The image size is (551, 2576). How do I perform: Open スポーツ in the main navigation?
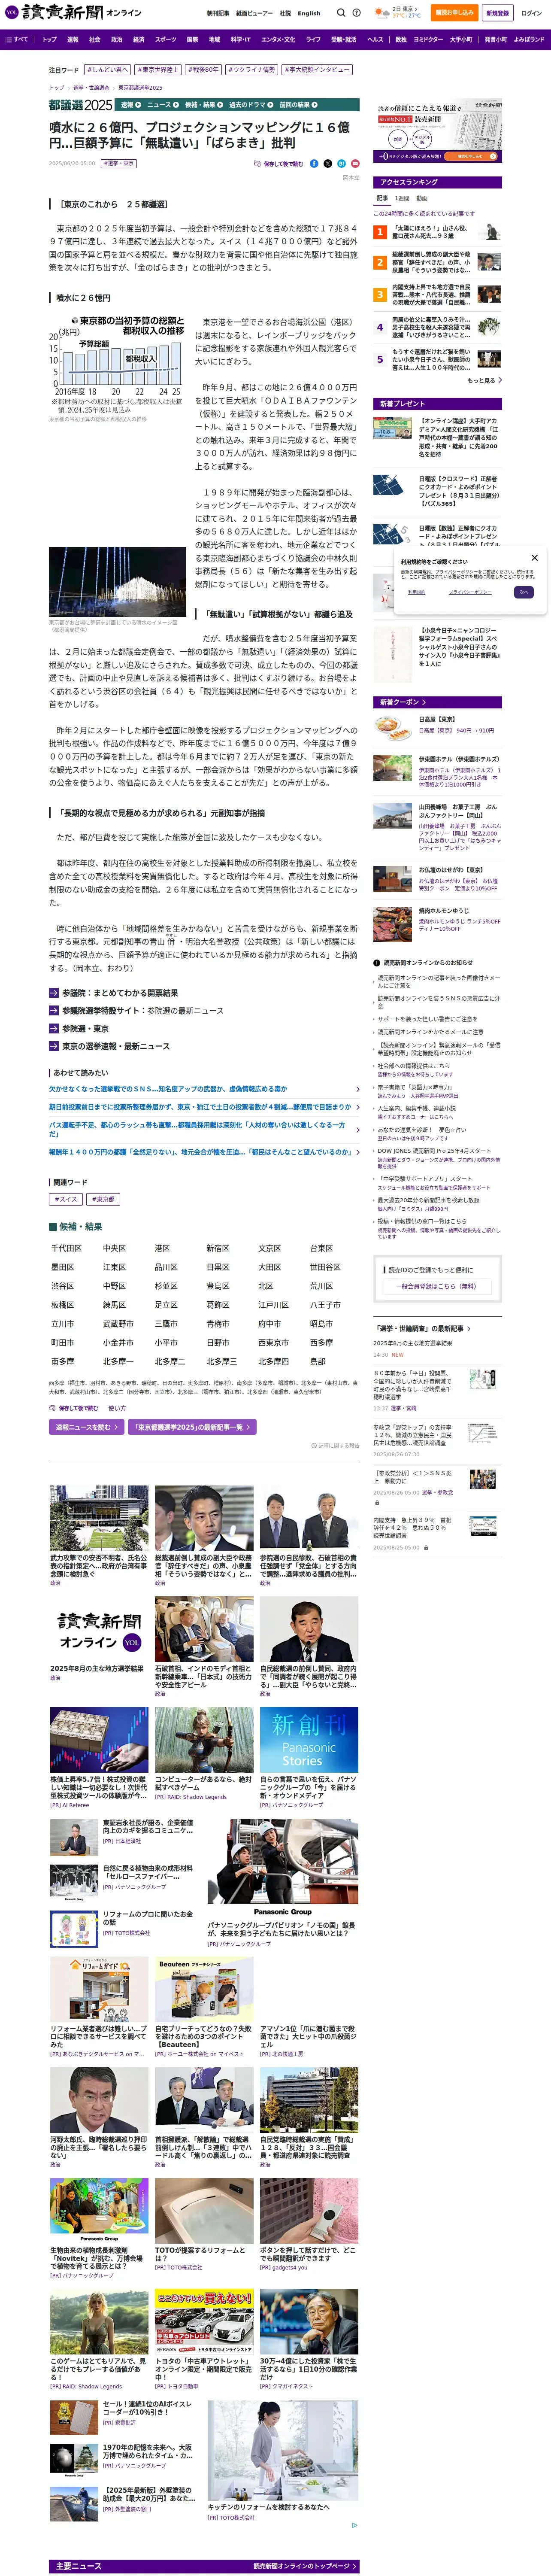point(166,39)
